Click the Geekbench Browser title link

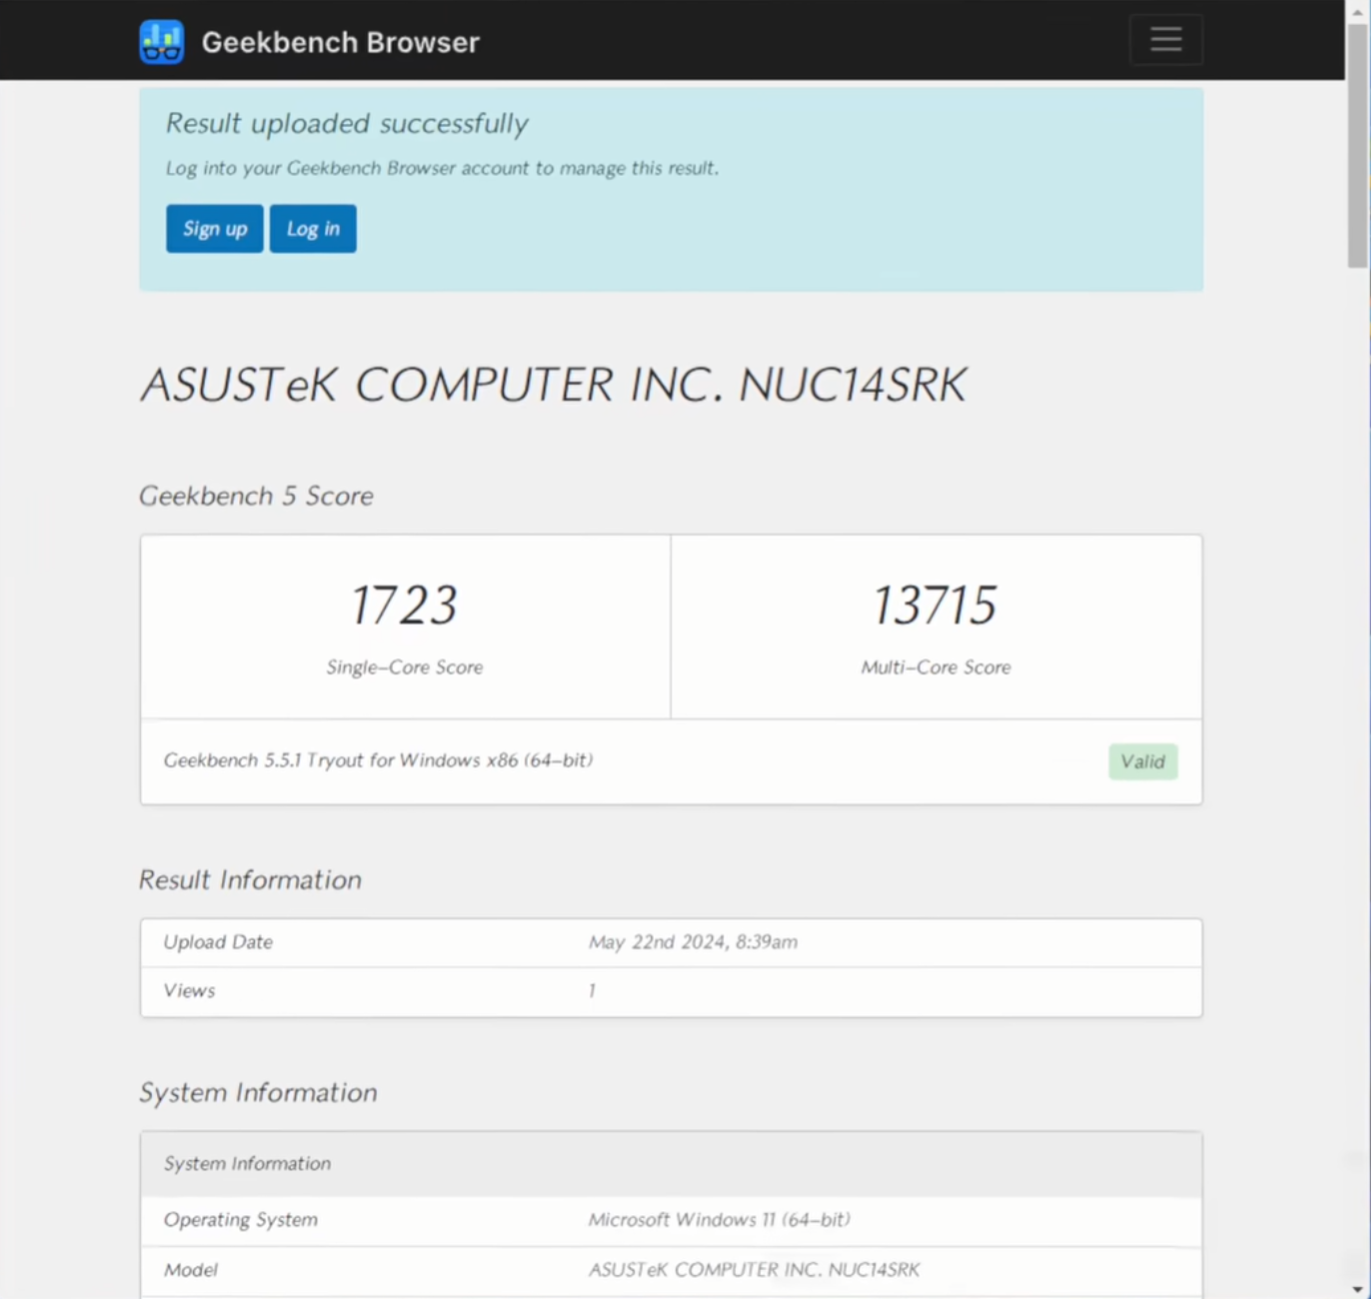tap(340, 42)
